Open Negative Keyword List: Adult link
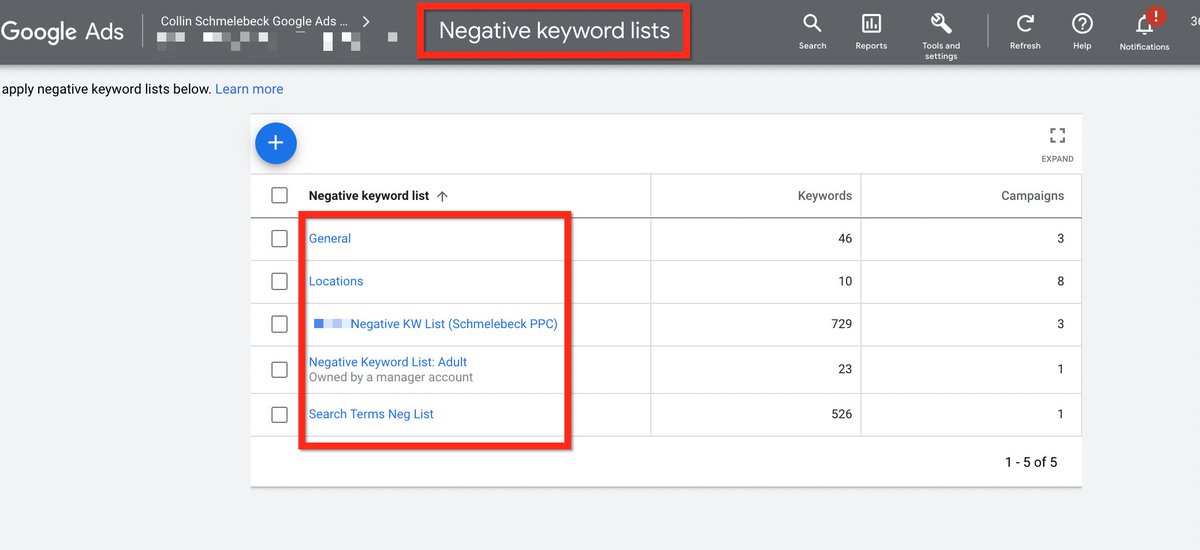 pyautogui.click(x=388, y=362)
